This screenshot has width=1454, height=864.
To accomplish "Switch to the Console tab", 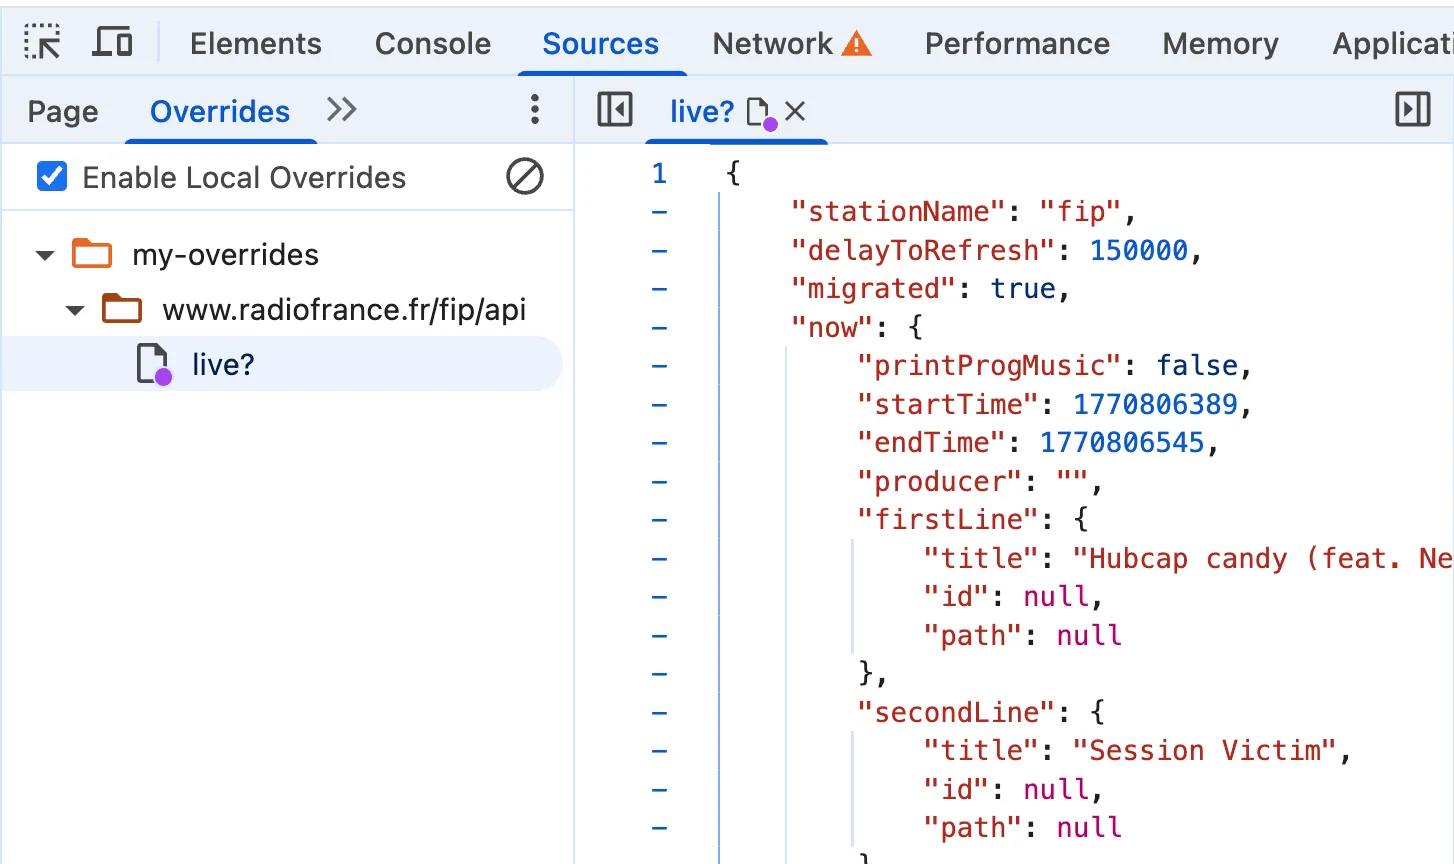I will [433, 43].
